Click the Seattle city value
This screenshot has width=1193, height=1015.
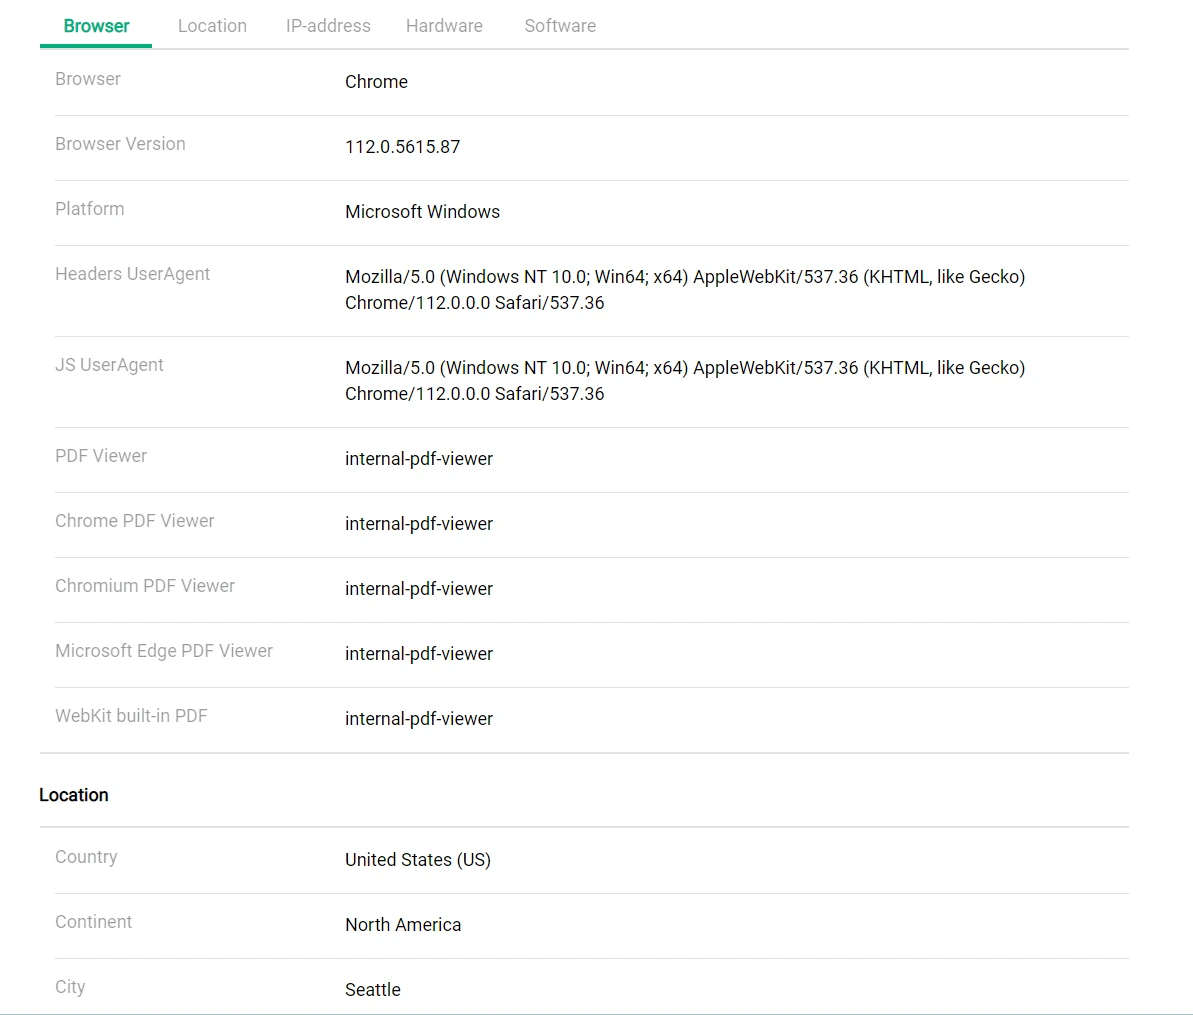(x=373, y=990)
